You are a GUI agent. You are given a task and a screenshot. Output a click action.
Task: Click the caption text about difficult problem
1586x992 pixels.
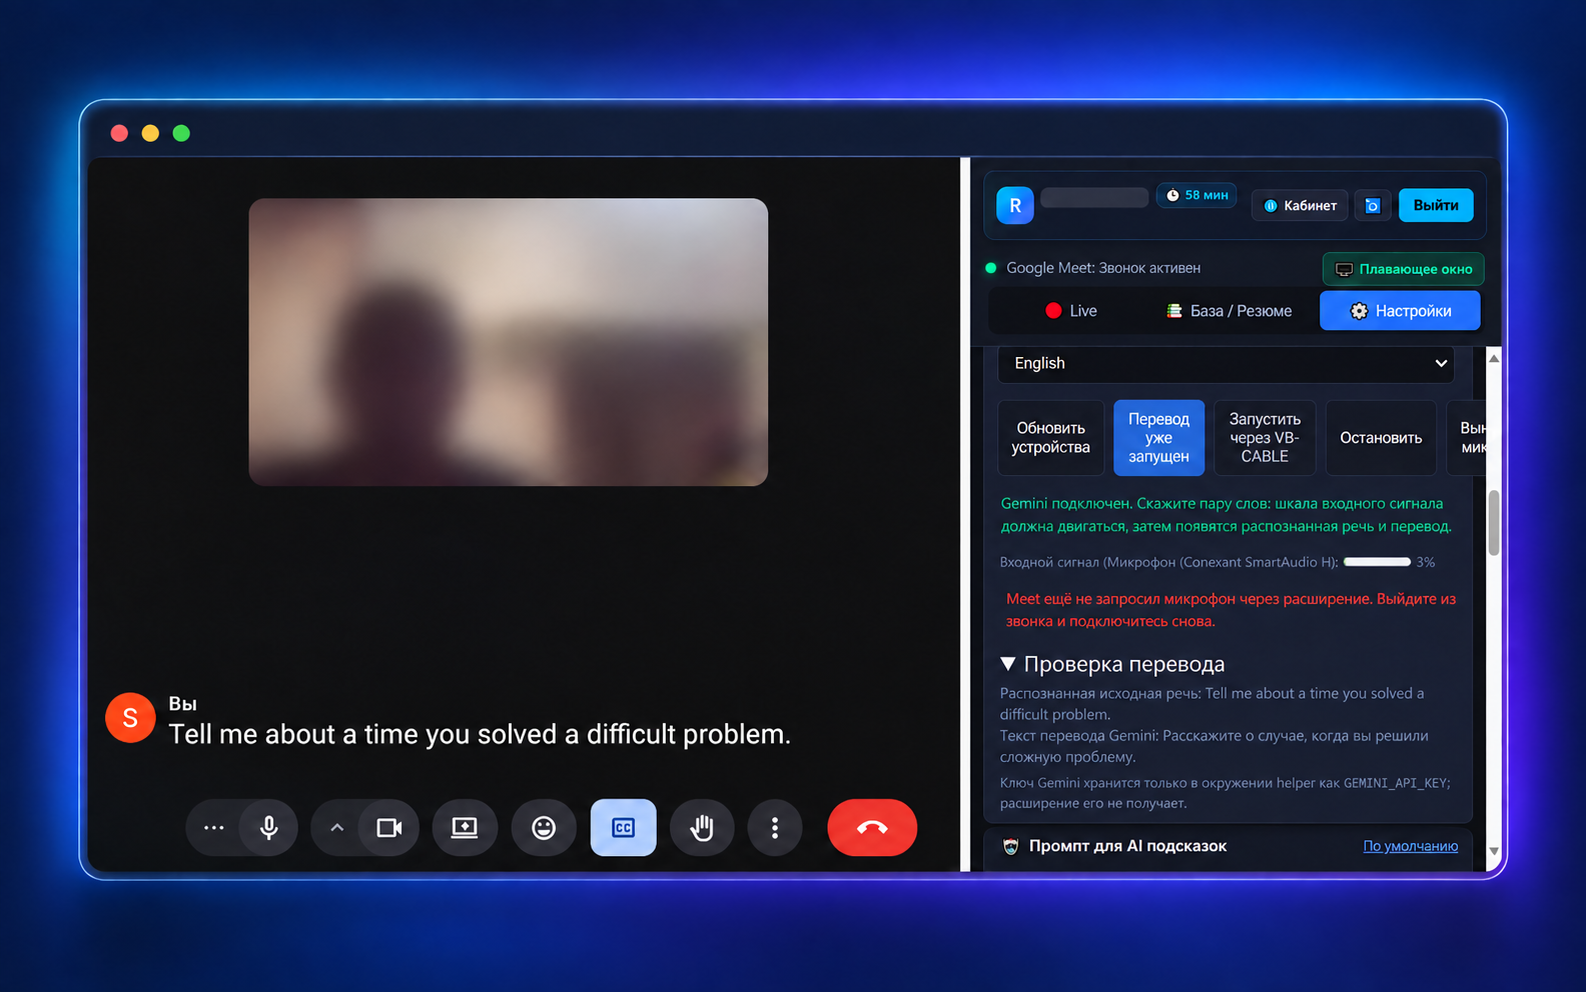(x=479, y=734)
